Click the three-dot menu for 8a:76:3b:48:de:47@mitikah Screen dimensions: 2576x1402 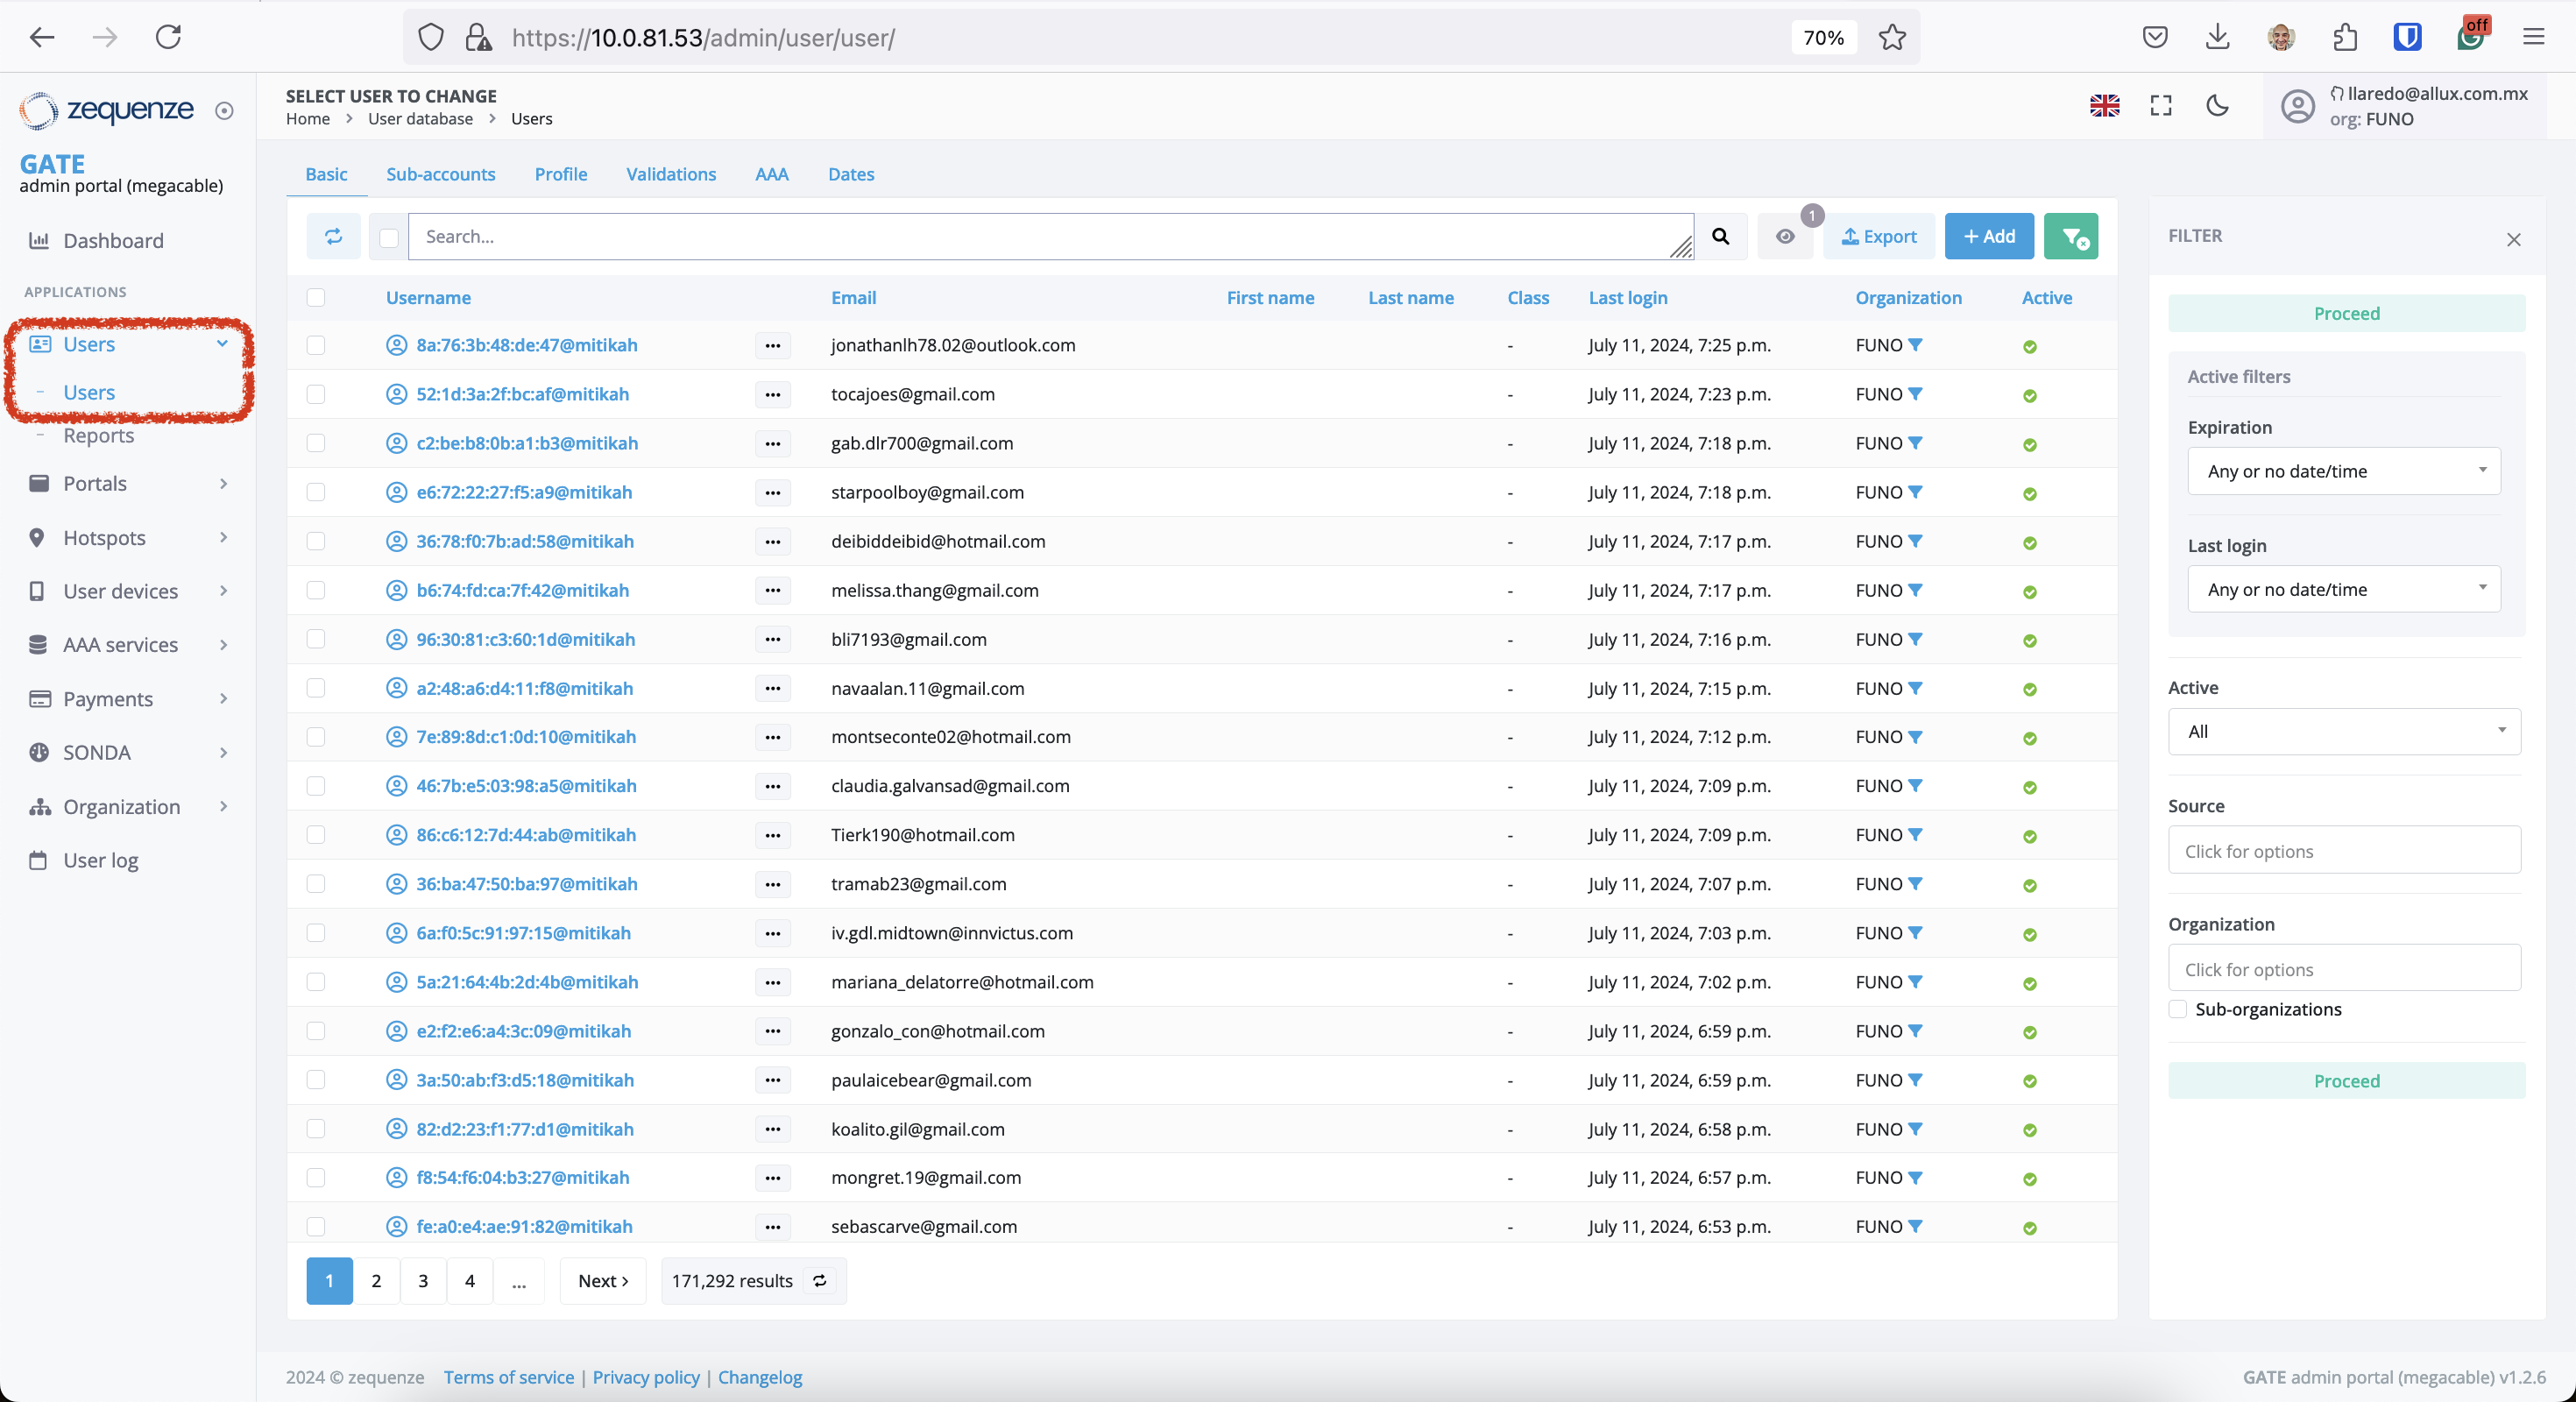pyautogui.click(x=772, y=345)
